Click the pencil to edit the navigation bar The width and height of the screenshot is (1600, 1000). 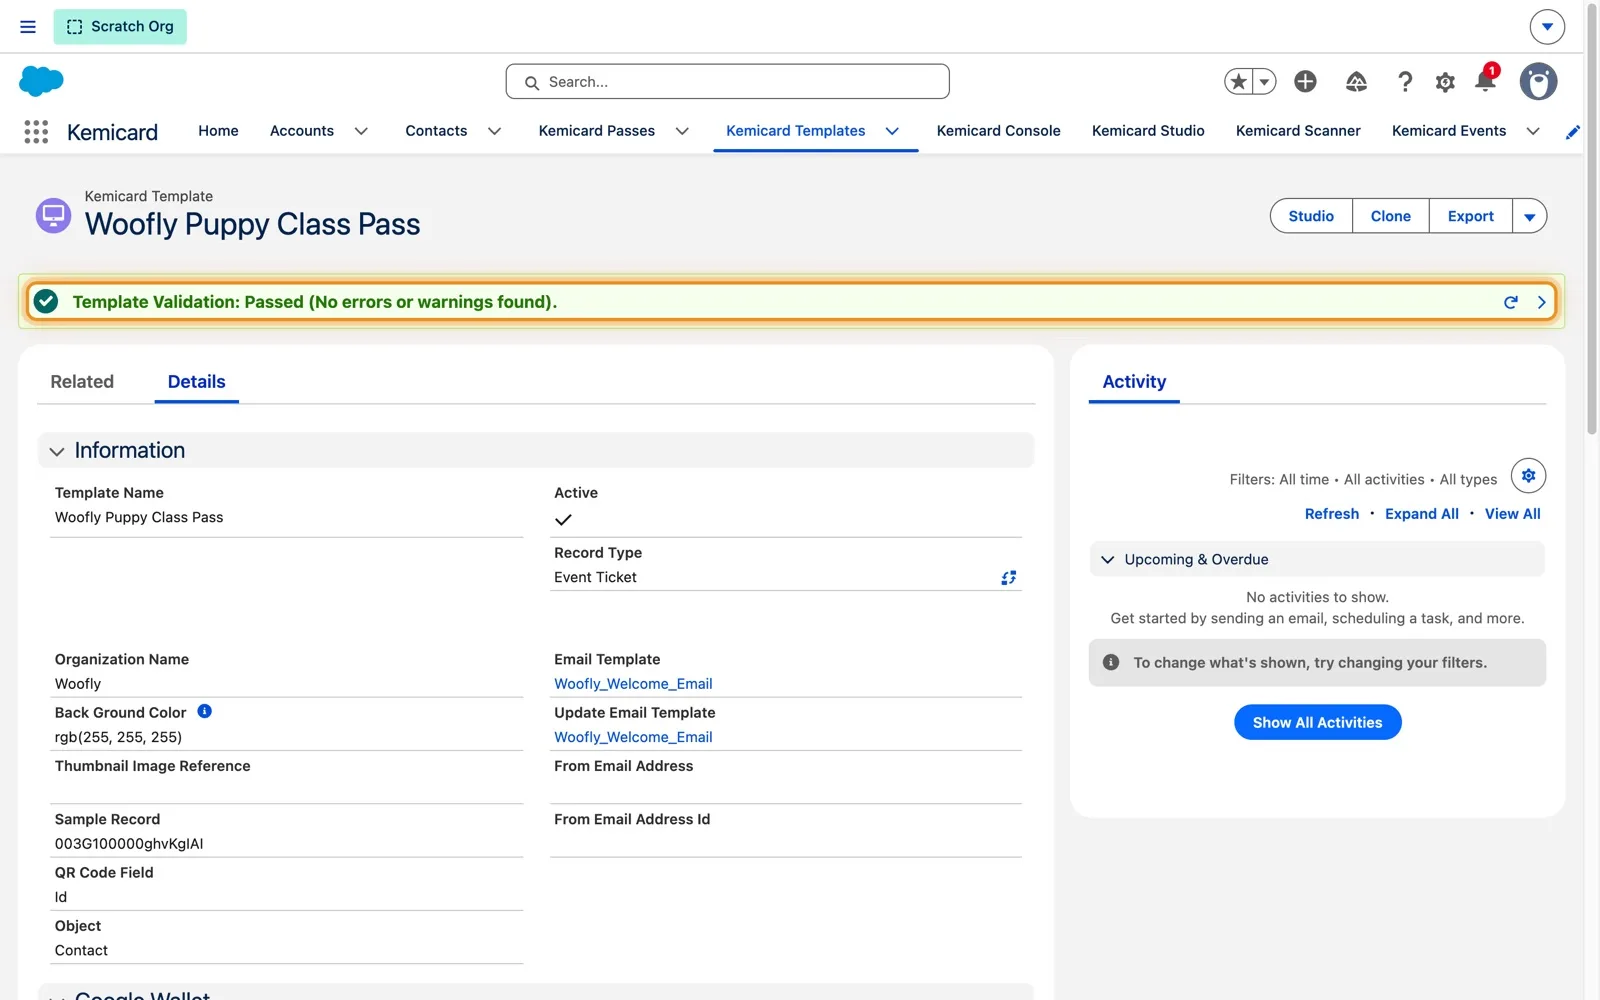[1573, 132]
